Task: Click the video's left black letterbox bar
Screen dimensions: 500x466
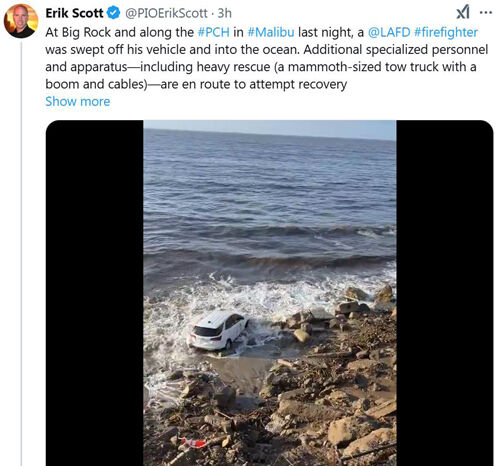Action: (95, 293)
